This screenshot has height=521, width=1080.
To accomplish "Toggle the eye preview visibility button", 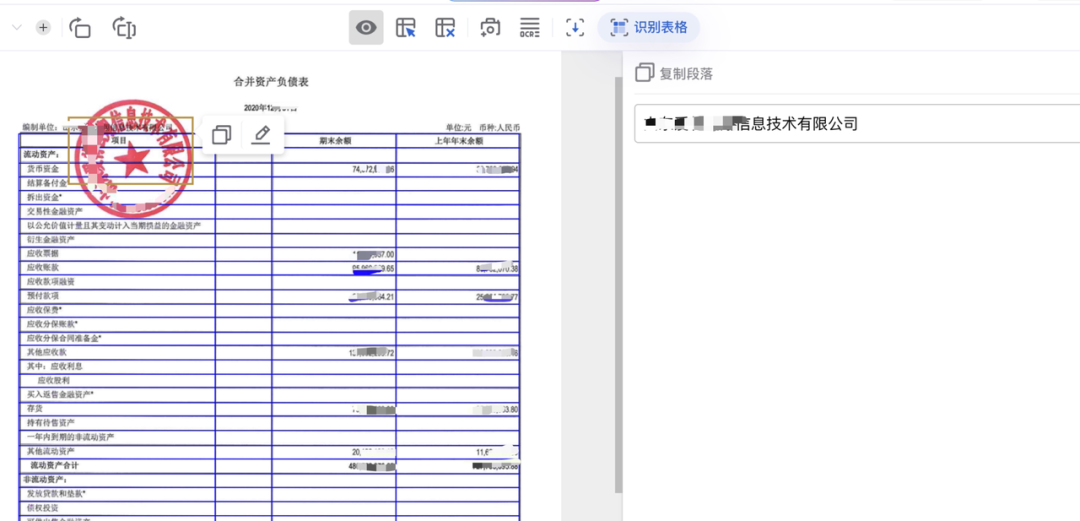I will click(x=366, y=28).
